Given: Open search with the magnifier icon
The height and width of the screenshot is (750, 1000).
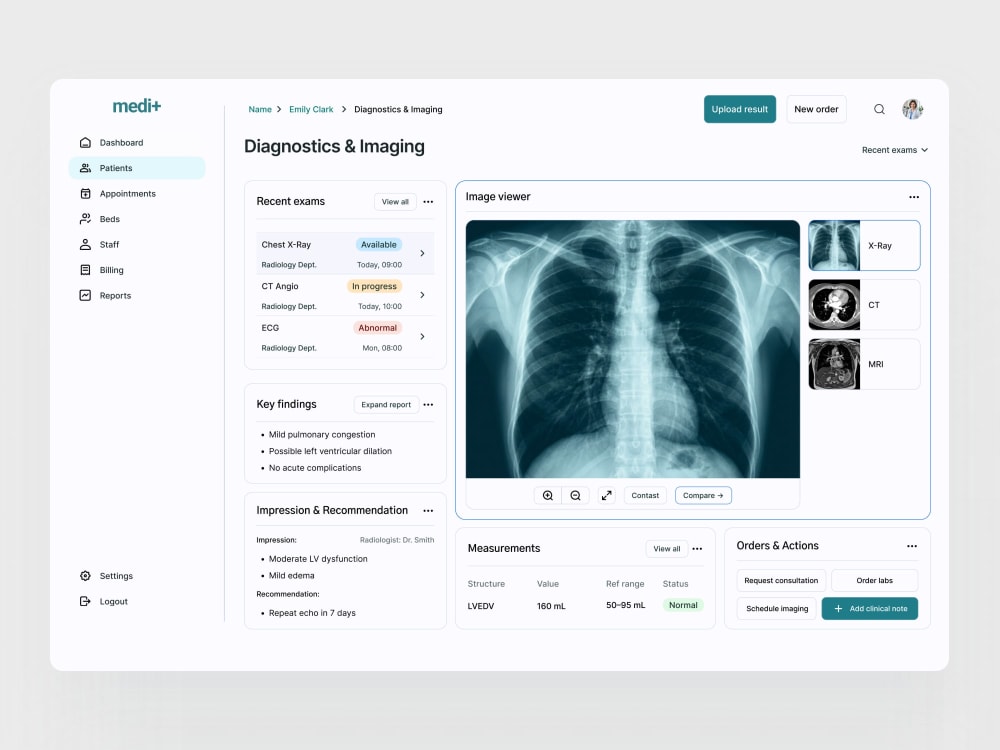Looking at the screenshot, I should click(879, 109).
